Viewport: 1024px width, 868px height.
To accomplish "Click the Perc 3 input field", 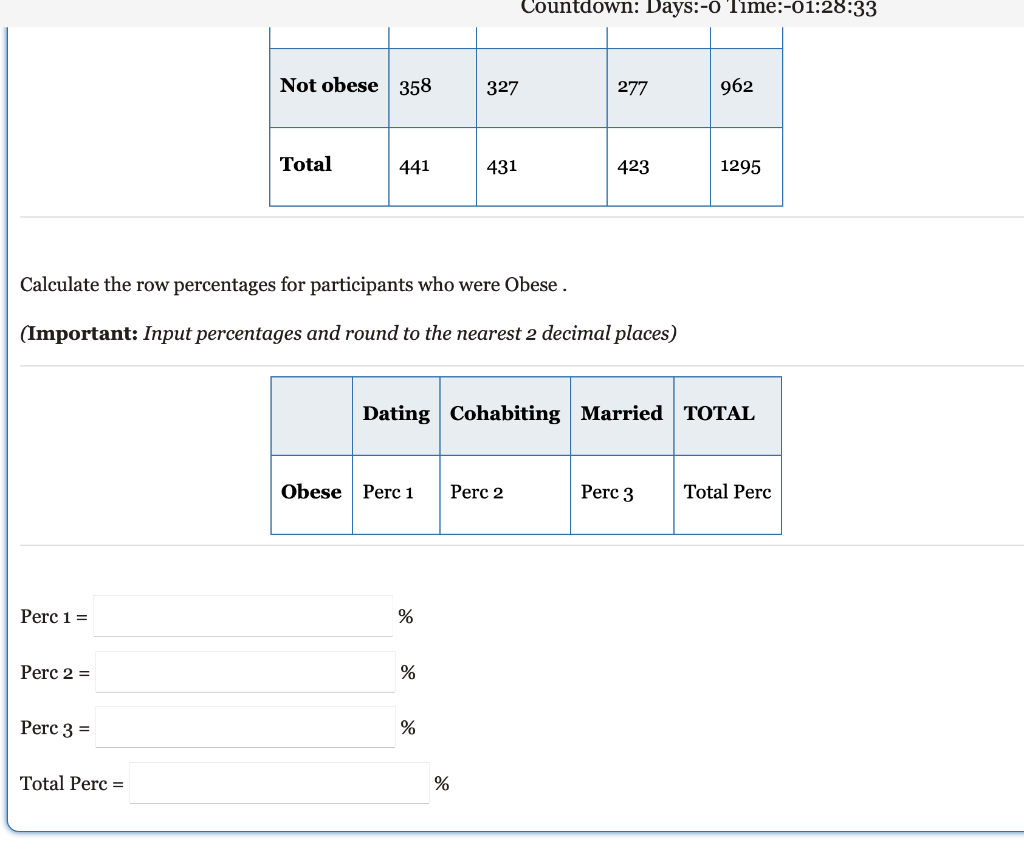I will (246, 727).
